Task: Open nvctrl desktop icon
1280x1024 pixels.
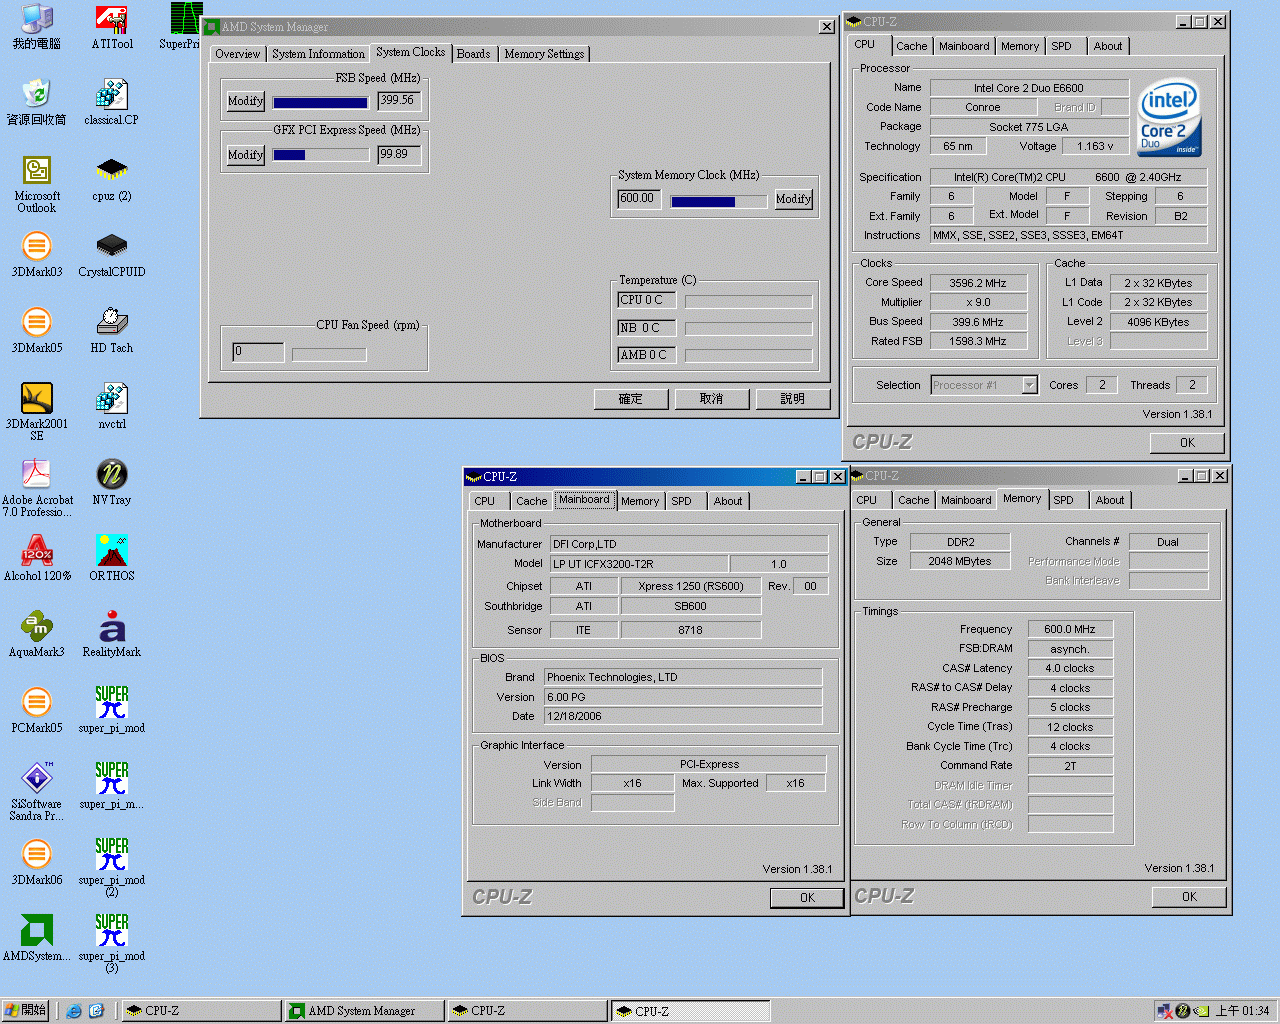Action: point(111,407)
